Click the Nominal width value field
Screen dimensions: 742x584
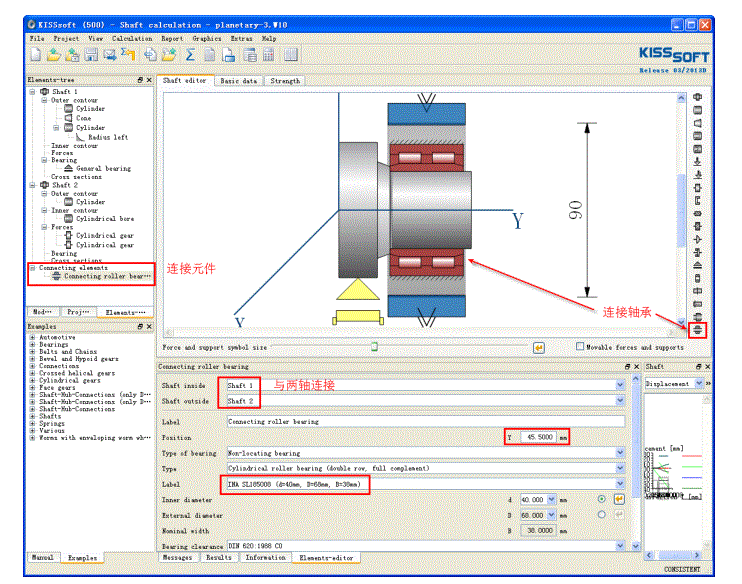(x=539, y=531)
